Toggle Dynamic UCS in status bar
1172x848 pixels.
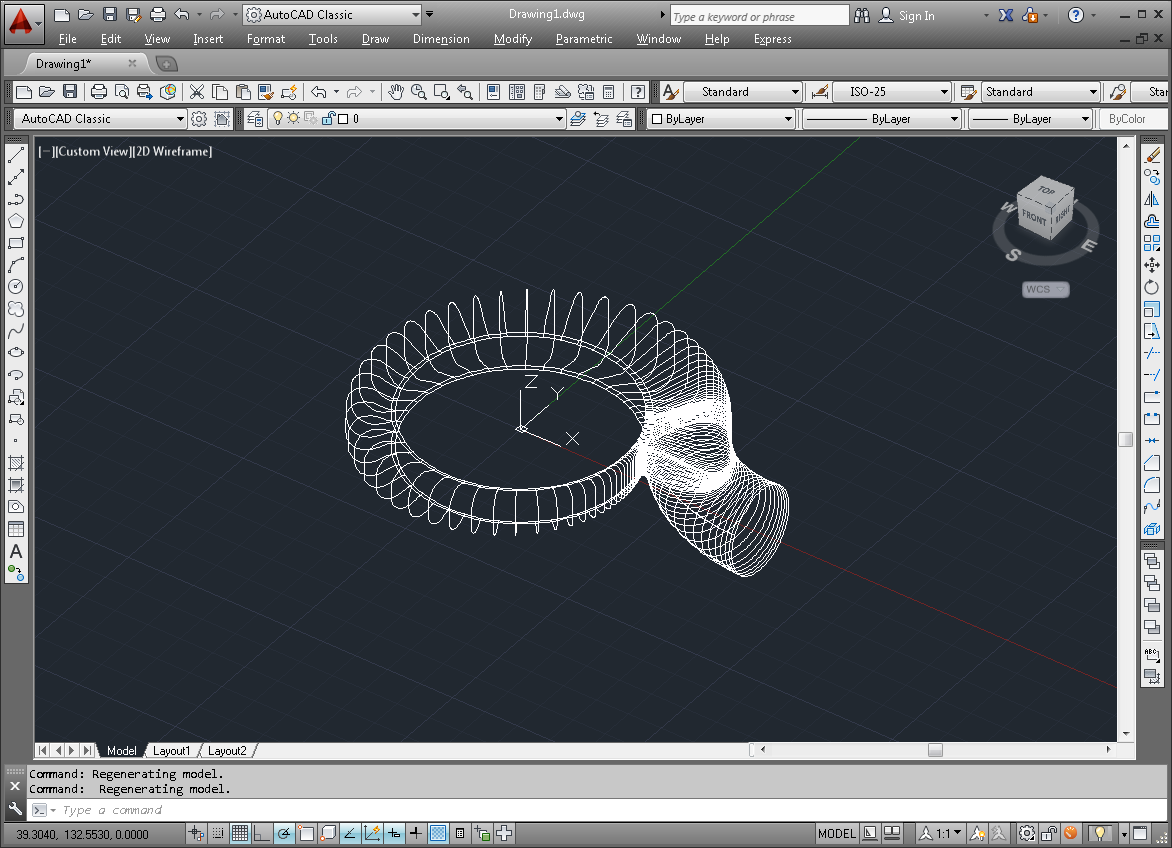(x=372, y=833)
